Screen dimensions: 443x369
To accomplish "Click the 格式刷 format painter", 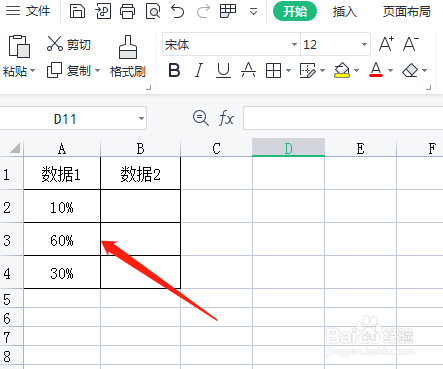I will [128, 56].
